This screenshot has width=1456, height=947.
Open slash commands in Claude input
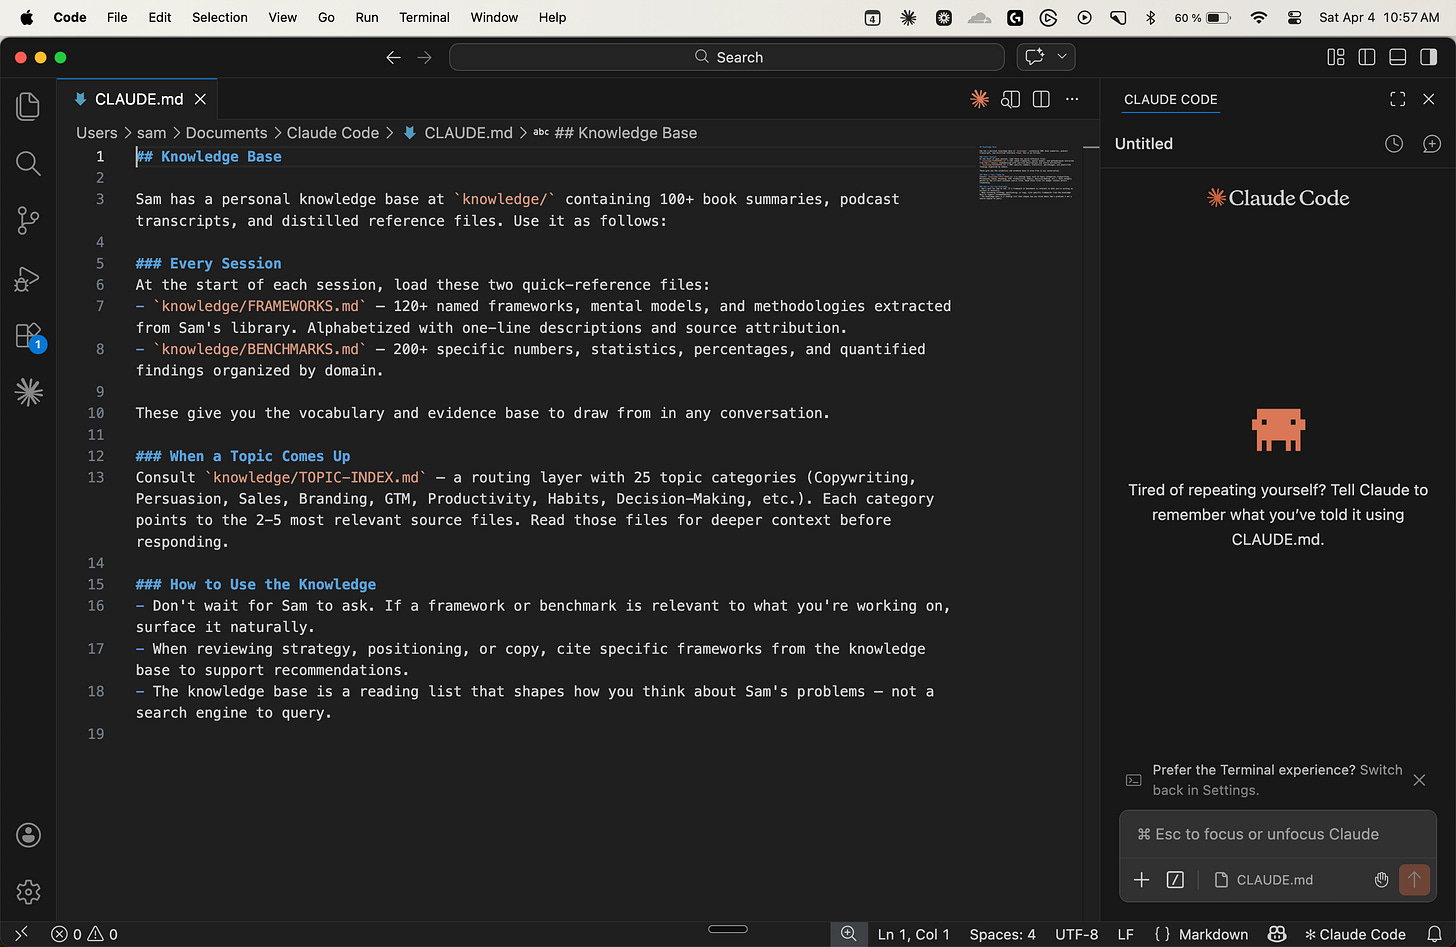1175,880
